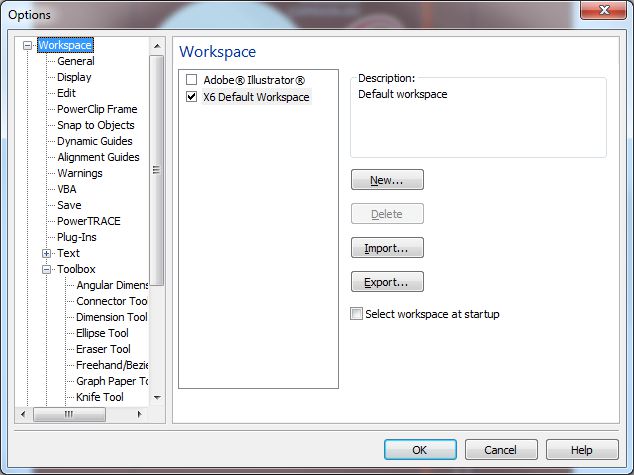Click the tree scroll up arrow

(157, 46)
